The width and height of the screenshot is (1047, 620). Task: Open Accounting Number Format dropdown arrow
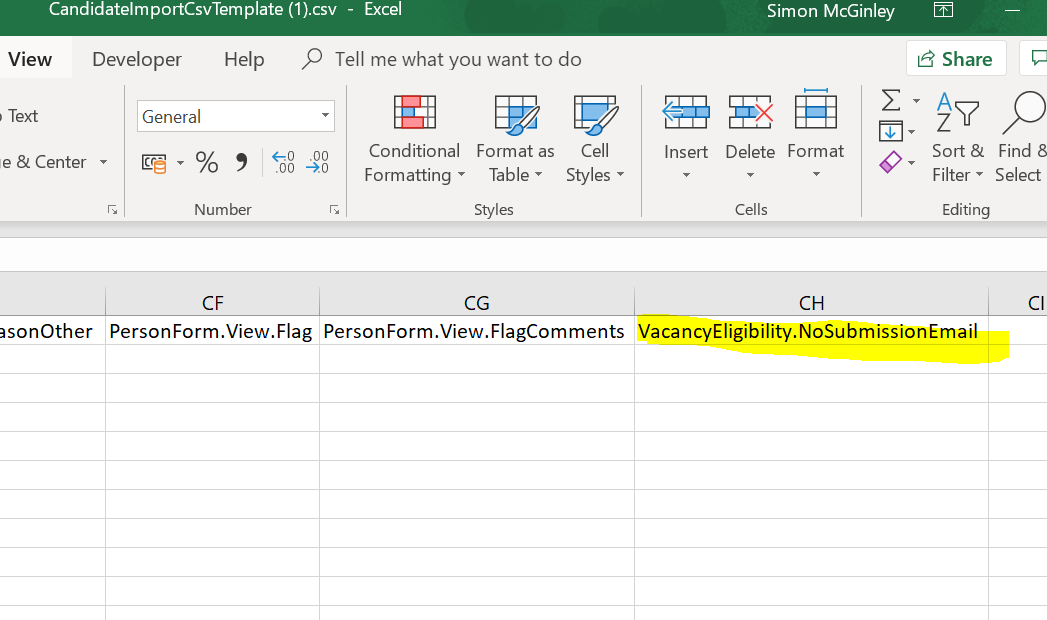180,163
